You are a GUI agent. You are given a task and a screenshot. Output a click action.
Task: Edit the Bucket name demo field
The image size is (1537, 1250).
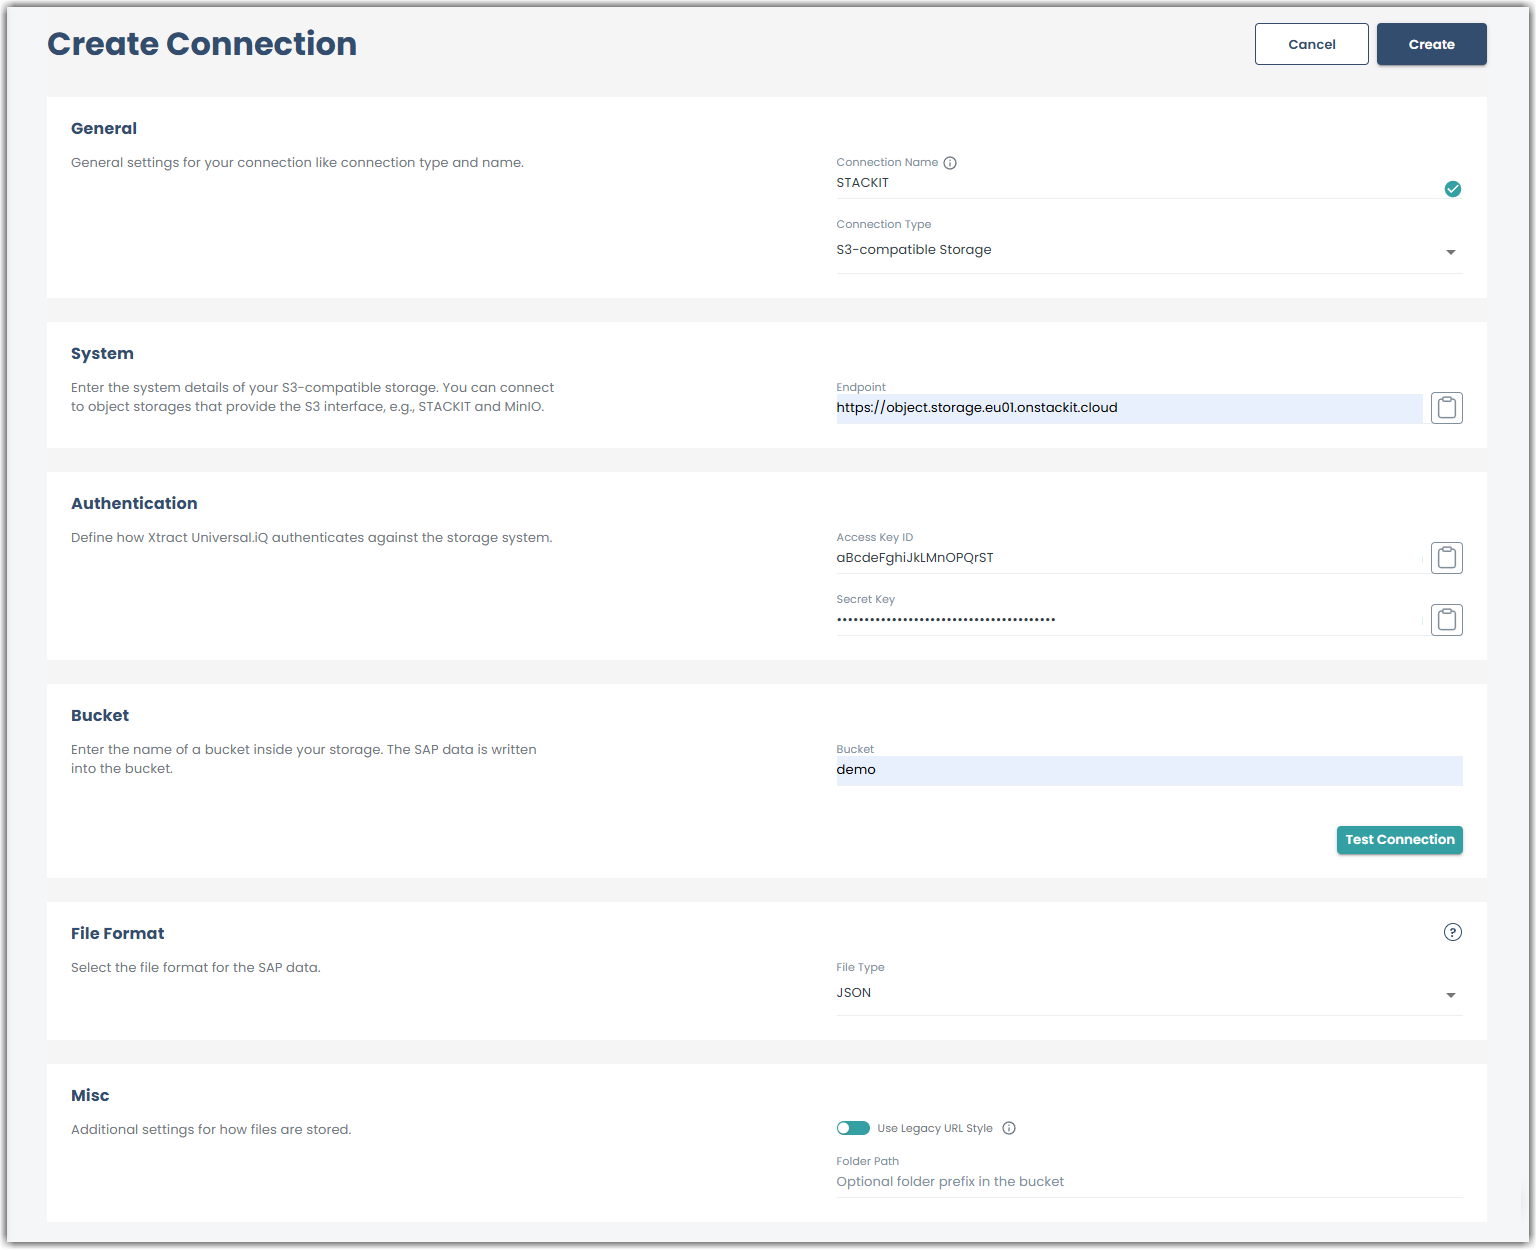[1149, 770]
